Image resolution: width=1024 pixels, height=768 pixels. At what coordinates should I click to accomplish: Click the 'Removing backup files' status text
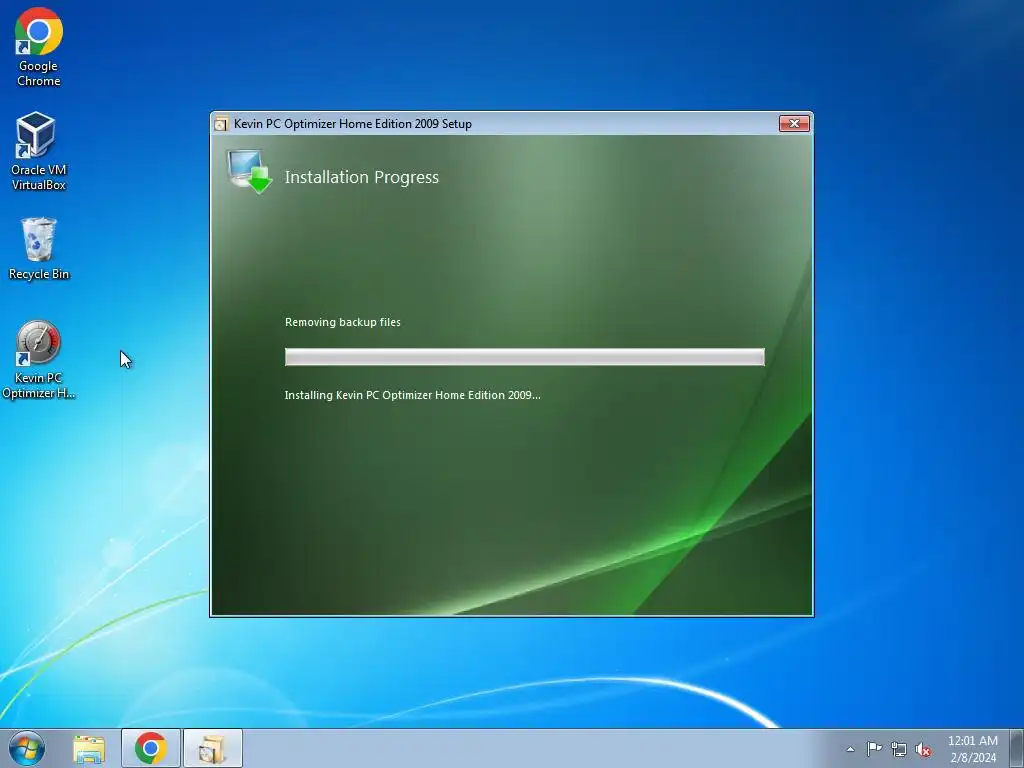coord(343,322)
